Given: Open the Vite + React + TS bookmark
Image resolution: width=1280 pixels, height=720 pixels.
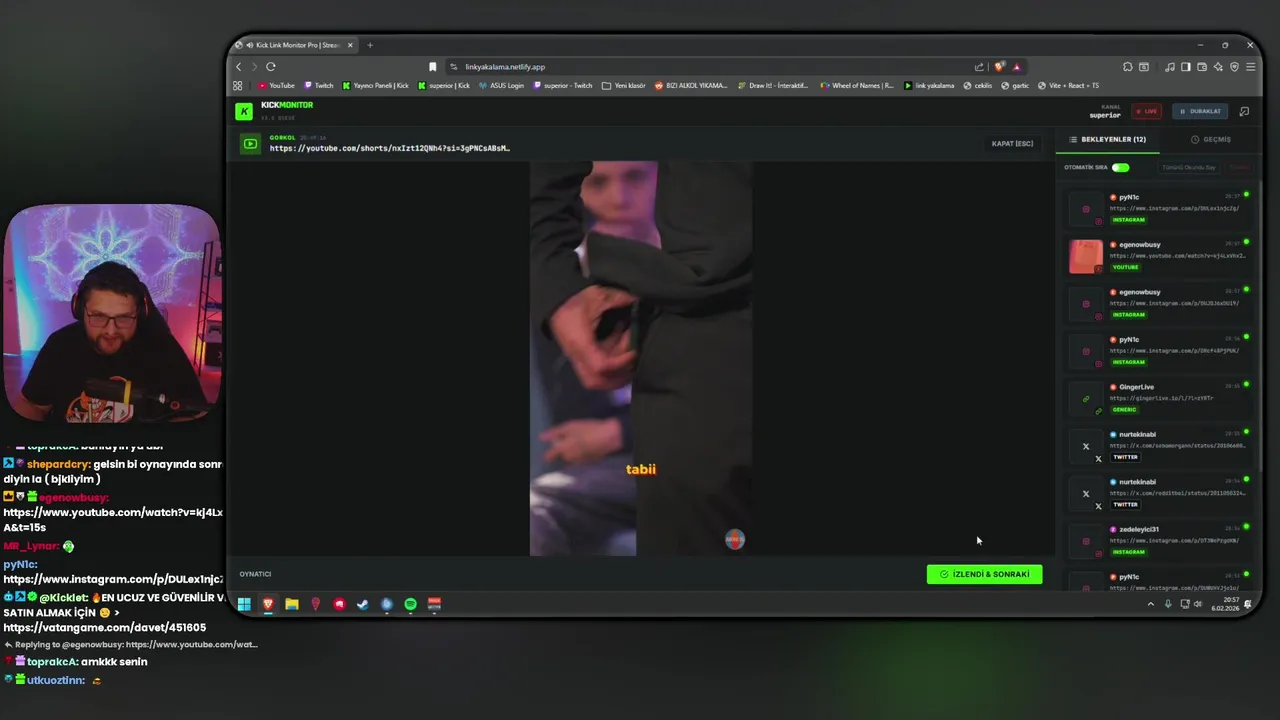Looking at the screenshot, I should click(x=1067, y=86).
